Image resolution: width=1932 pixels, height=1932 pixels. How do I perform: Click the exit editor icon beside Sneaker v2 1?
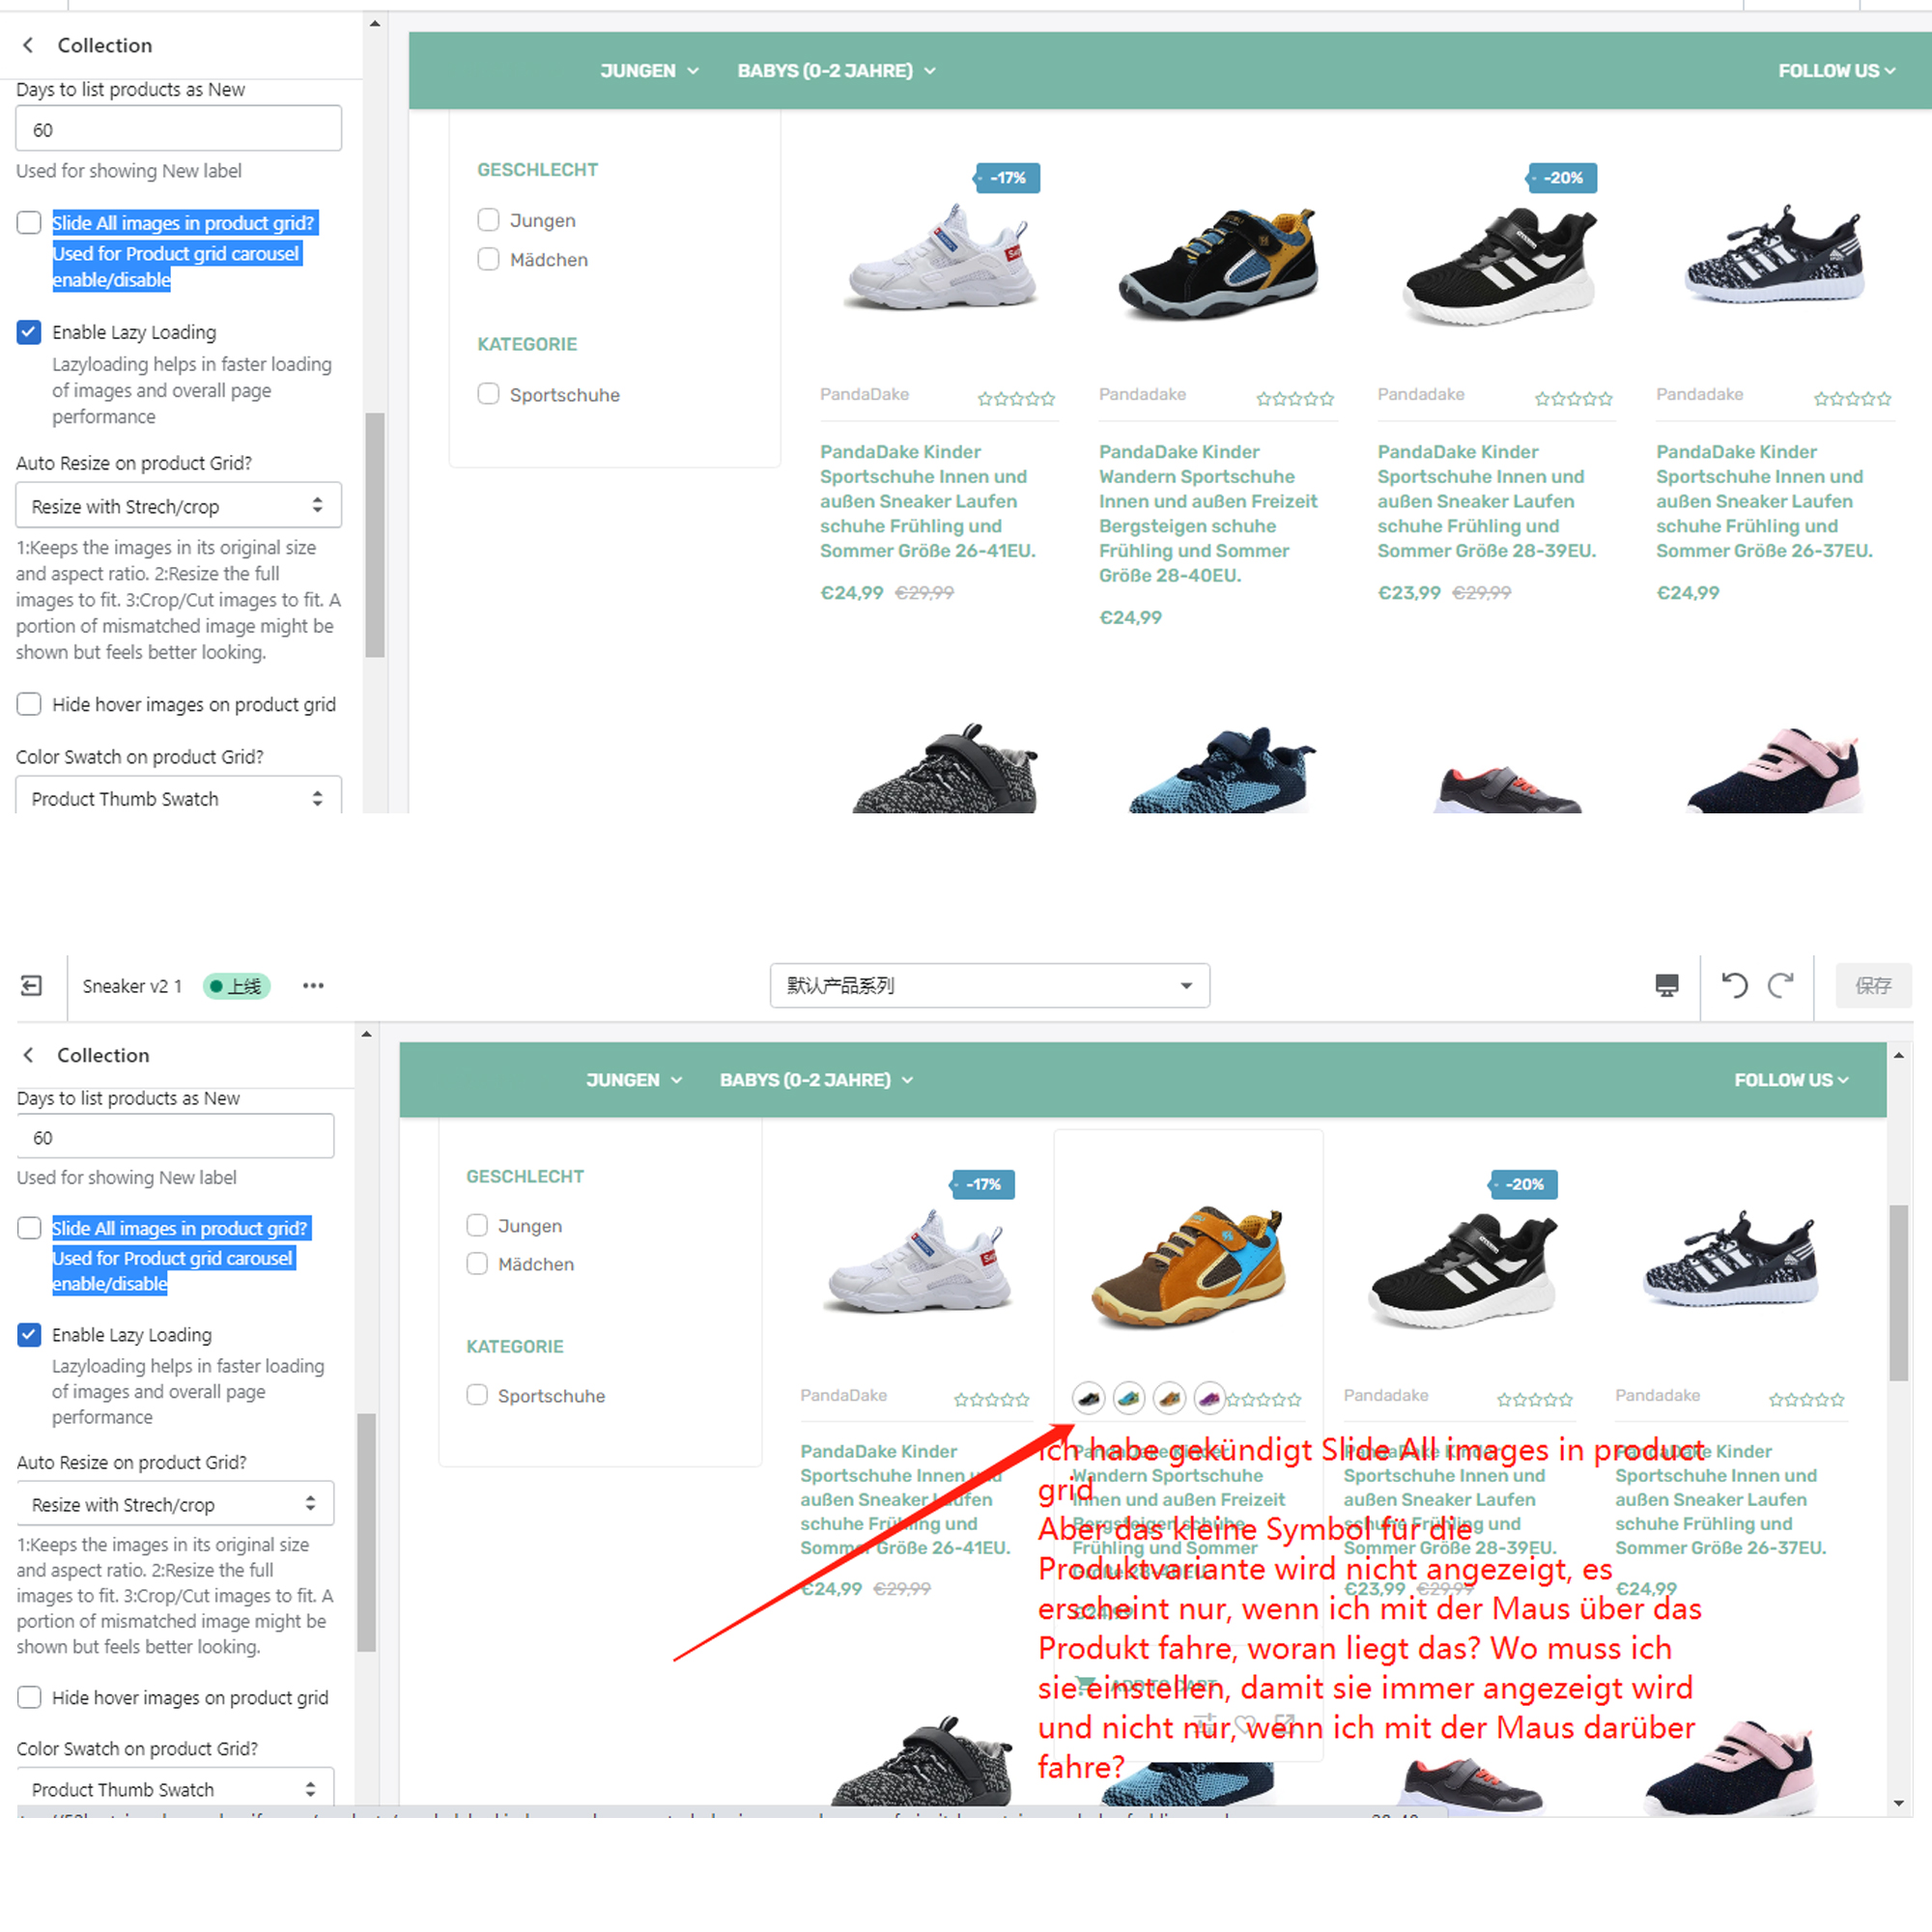(x=32, y=986)
